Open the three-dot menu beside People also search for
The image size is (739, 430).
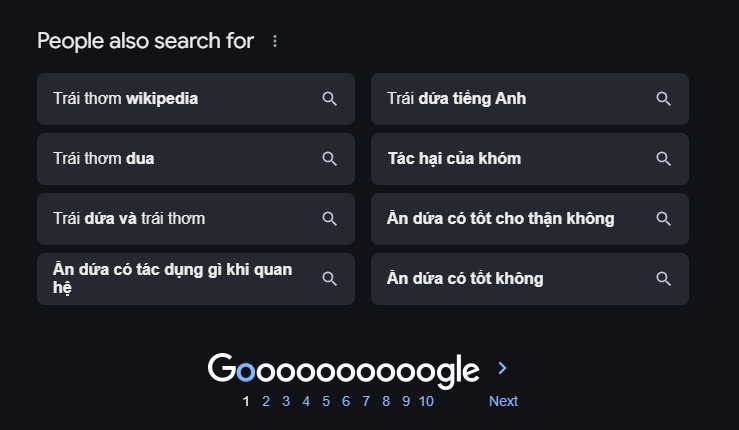(x=275, y=41)
